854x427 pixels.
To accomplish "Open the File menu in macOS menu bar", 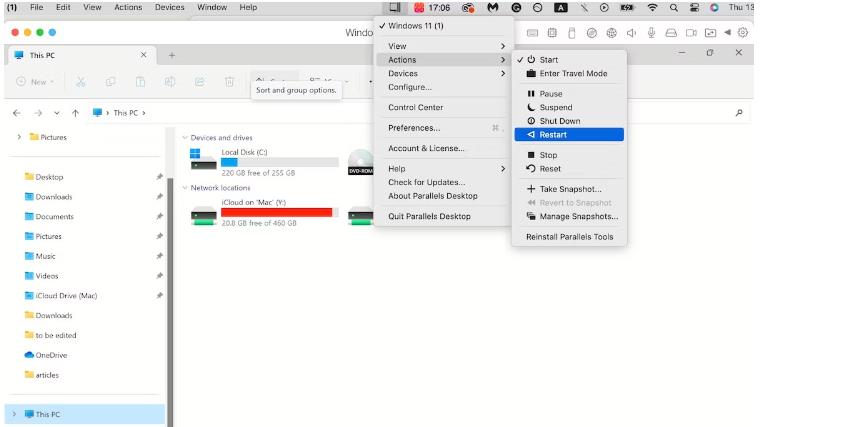I will tap(36, 8).
